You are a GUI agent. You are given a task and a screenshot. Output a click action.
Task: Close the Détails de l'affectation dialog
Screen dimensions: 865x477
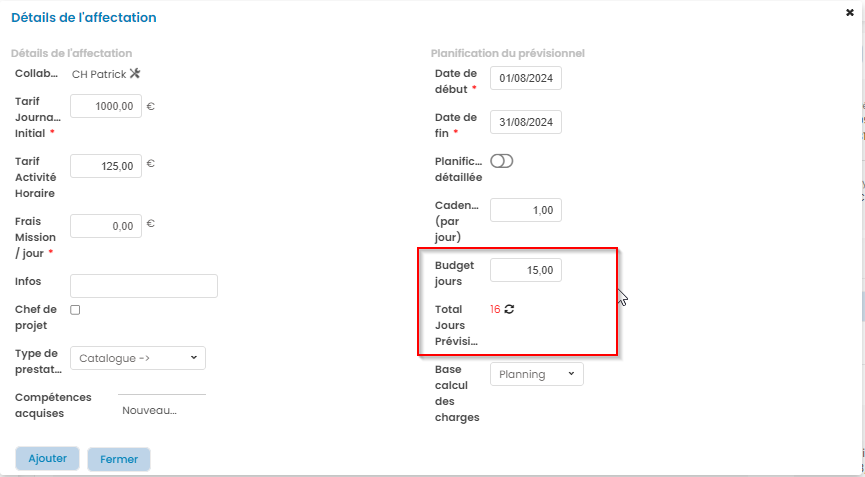click(x=850, y=13)
